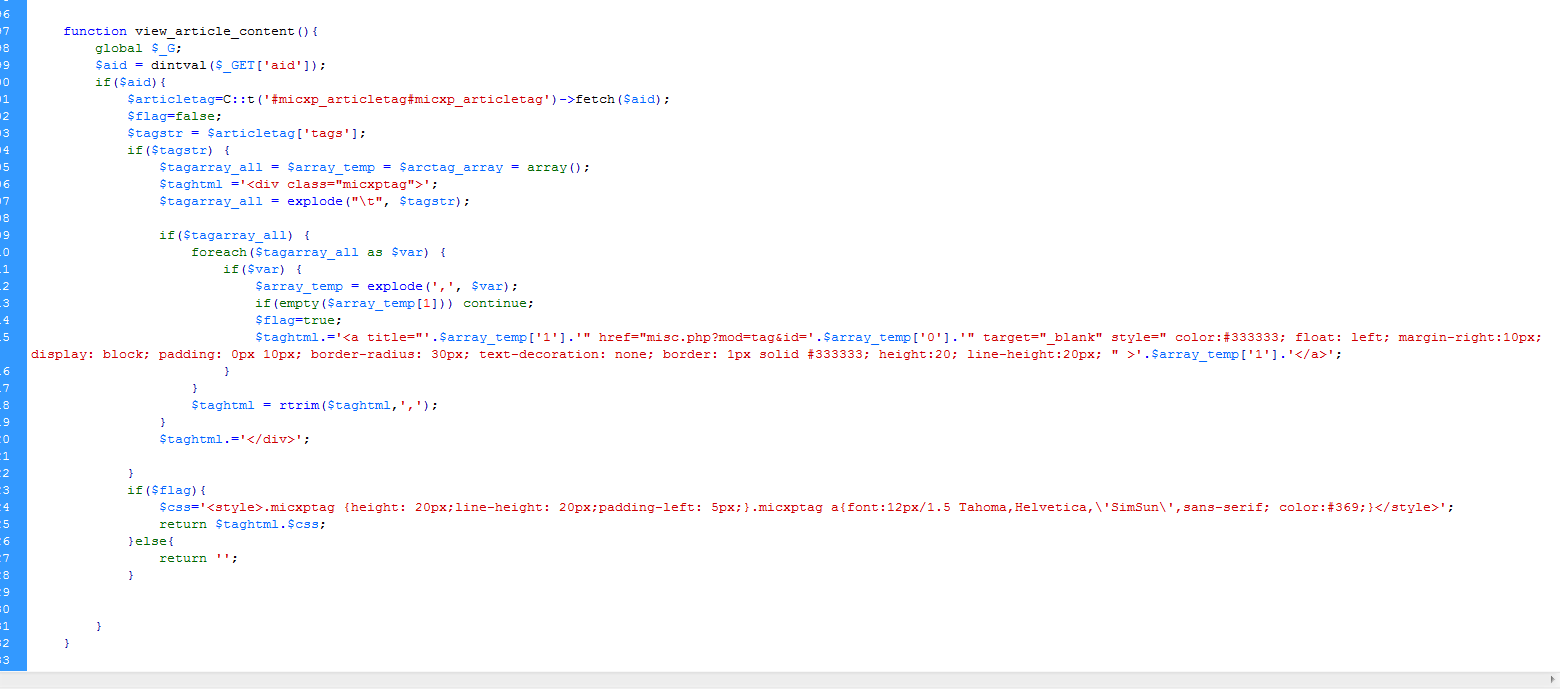The width and height of the screenshot is (1560, 689).
Task: Click '->fetch($aid);' method call
Action: [615, 99]
